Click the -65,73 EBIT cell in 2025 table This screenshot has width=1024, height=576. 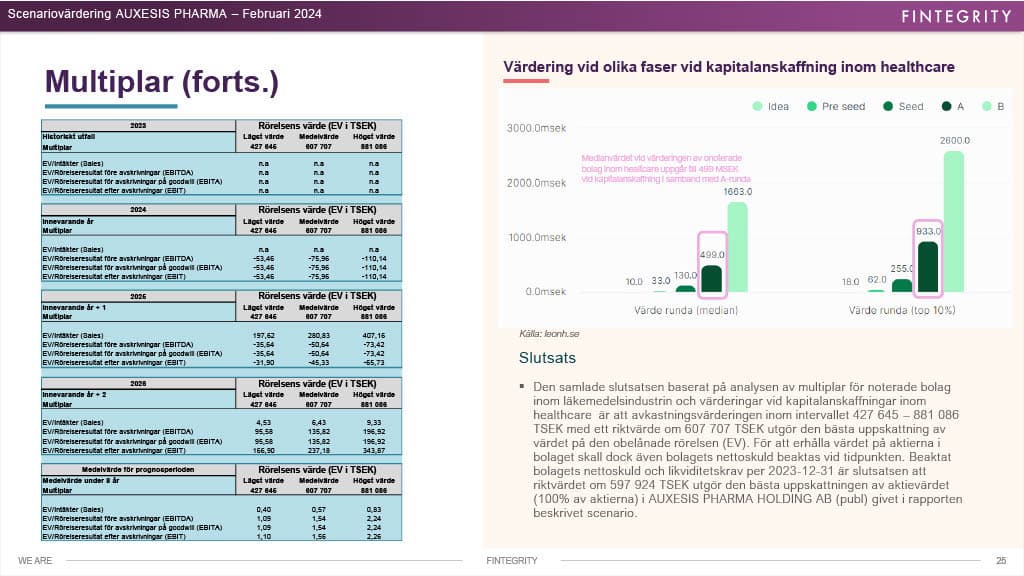(x=374, y=362)
